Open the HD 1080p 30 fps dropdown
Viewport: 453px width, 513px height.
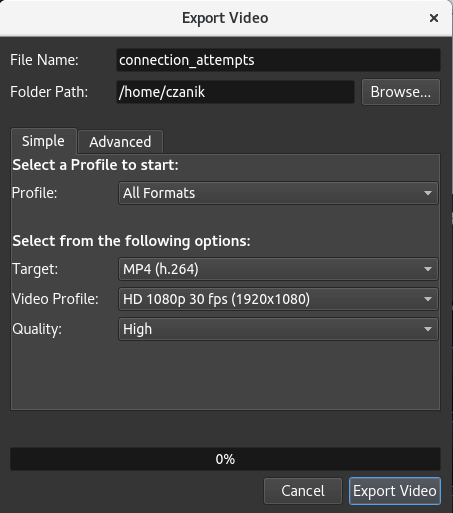coord(278,299)
